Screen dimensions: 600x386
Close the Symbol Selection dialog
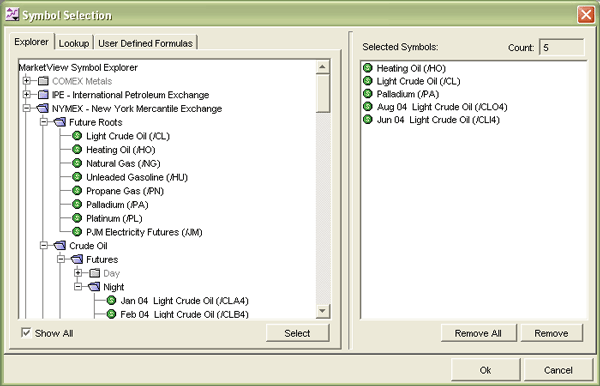(x=586, y=15)
